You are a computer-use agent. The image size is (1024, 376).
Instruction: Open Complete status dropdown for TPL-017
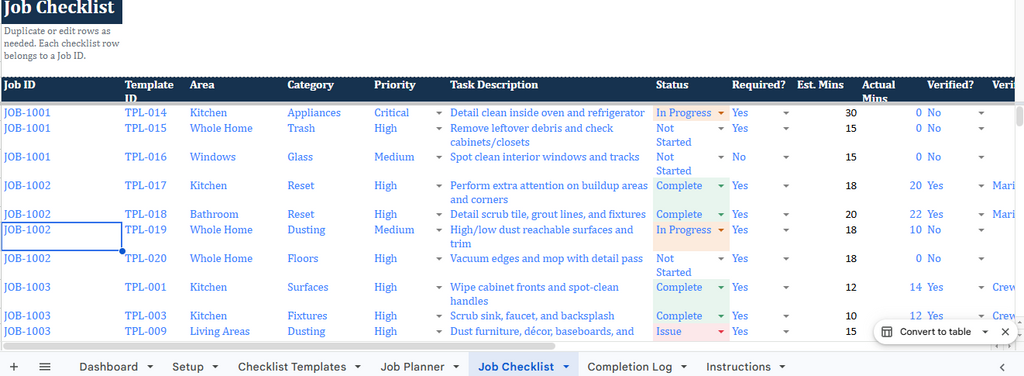721,186
